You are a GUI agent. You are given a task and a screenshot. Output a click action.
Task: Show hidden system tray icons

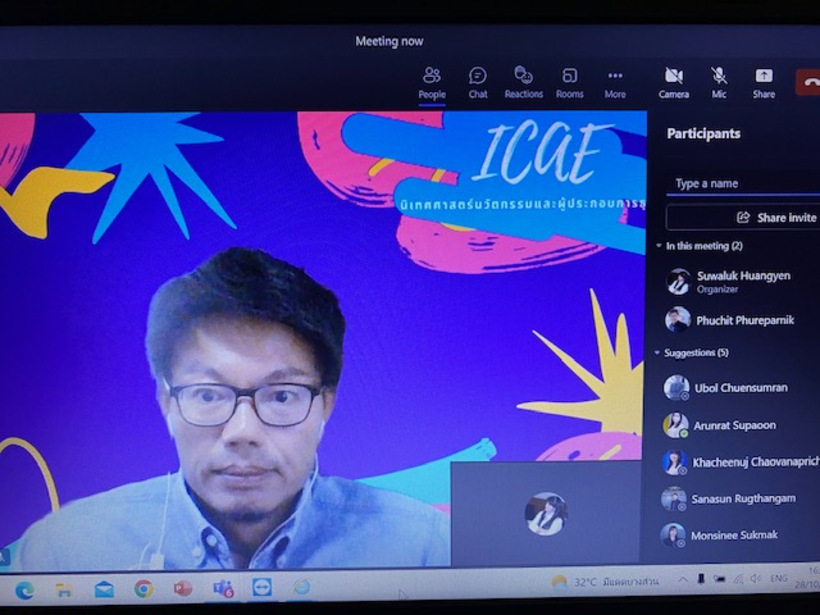683,579
